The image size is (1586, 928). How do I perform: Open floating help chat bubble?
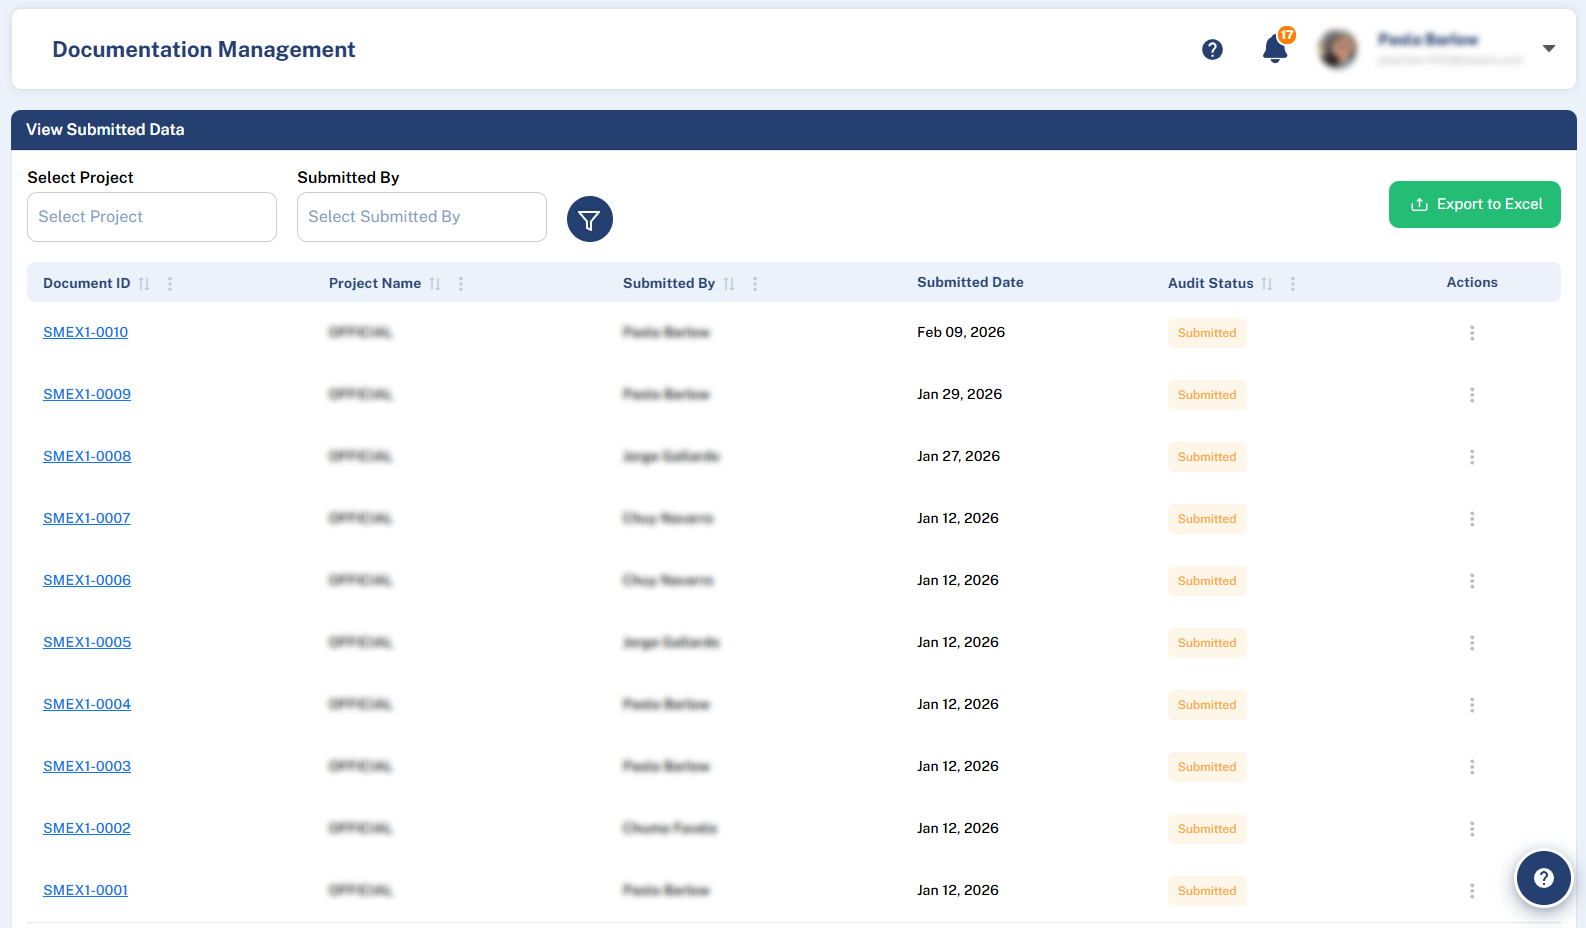[x=1543, y=878]
